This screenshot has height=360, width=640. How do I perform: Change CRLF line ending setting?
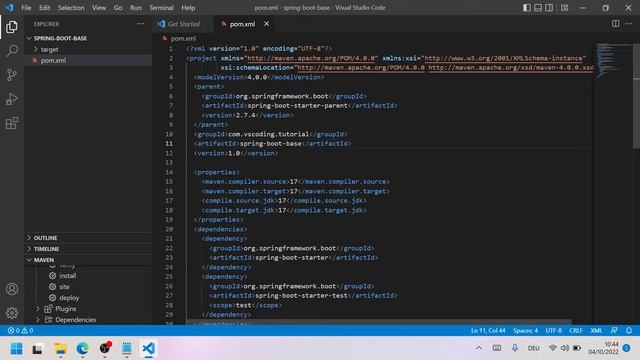click(576, 331)
